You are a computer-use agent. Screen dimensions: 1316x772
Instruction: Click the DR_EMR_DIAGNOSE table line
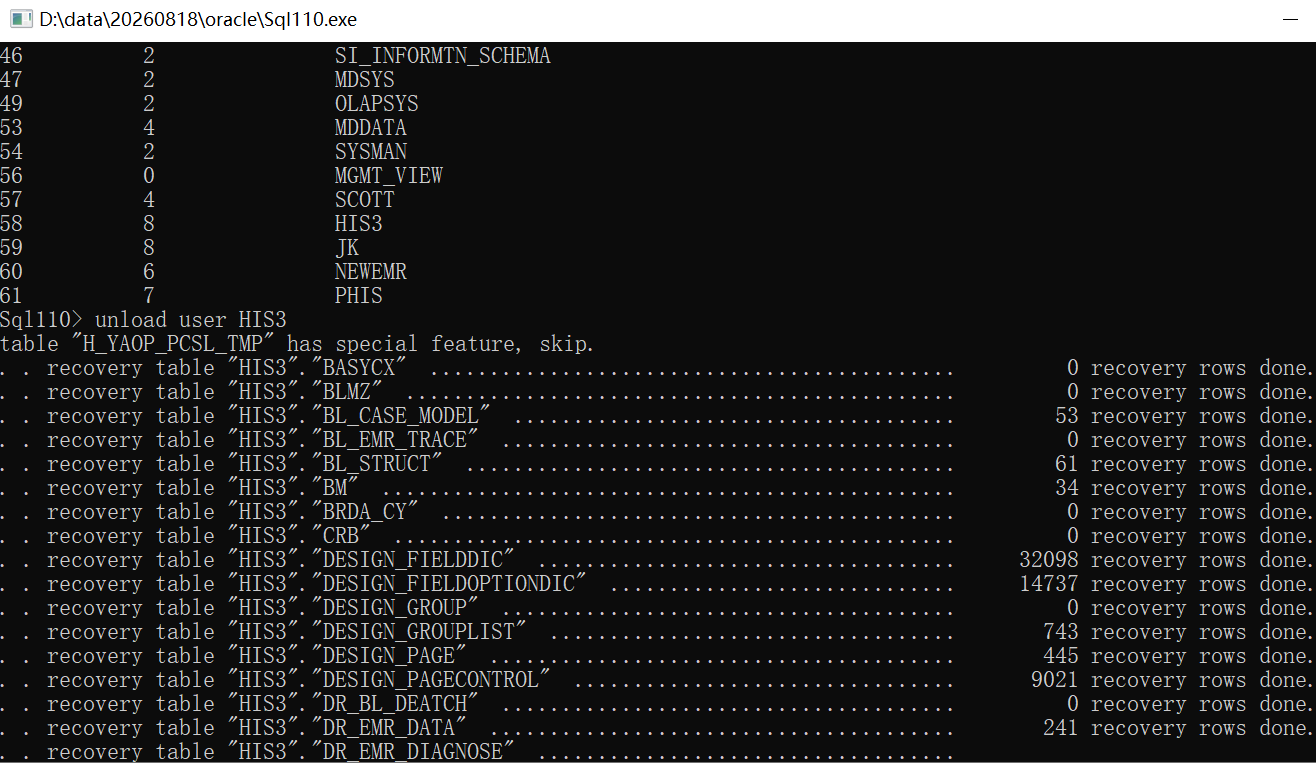pyautogui.click(x=478, y=752)
